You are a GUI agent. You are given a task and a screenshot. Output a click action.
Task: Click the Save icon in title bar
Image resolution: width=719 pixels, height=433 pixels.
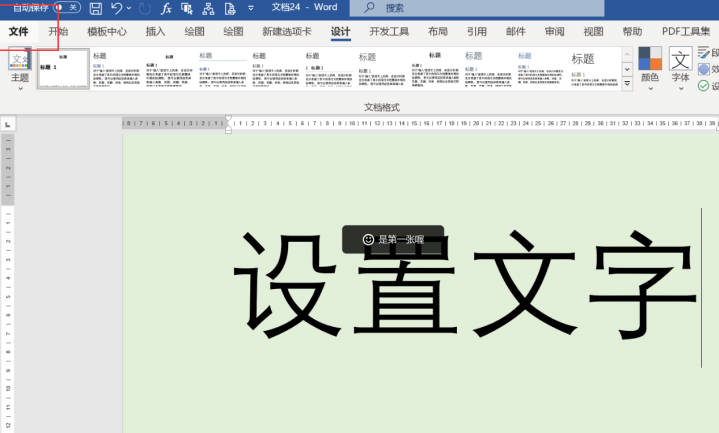pos(95,8)
